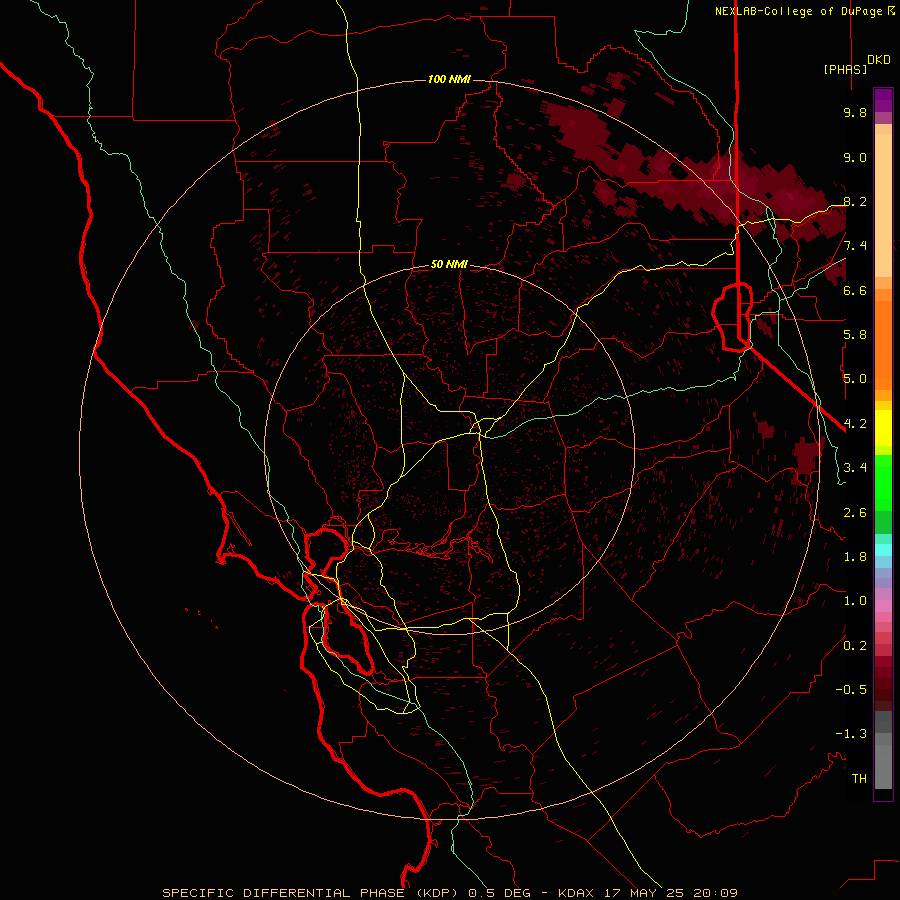
Task: Click the 7.4 scale value
Action: coord(855,246)
